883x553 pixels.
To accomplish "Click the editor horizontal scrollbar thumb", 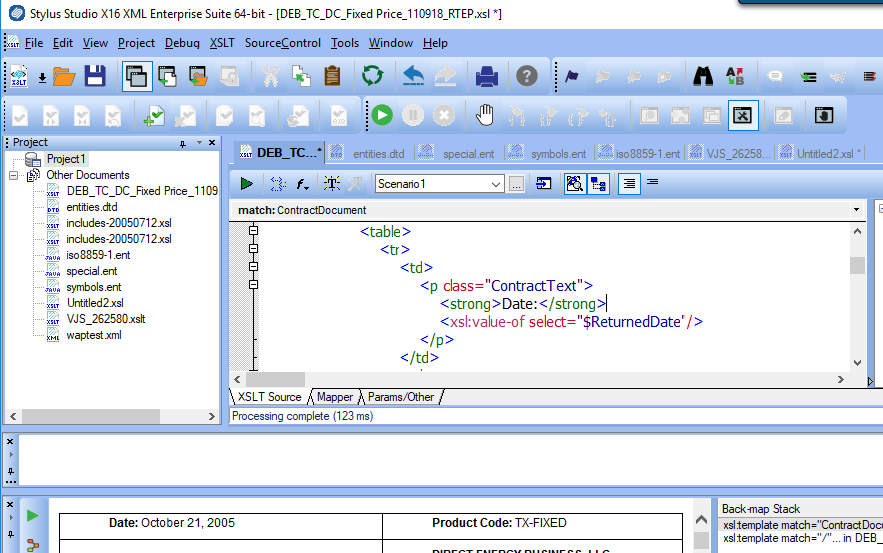I will pyautogui.click(x=274, y=380).
